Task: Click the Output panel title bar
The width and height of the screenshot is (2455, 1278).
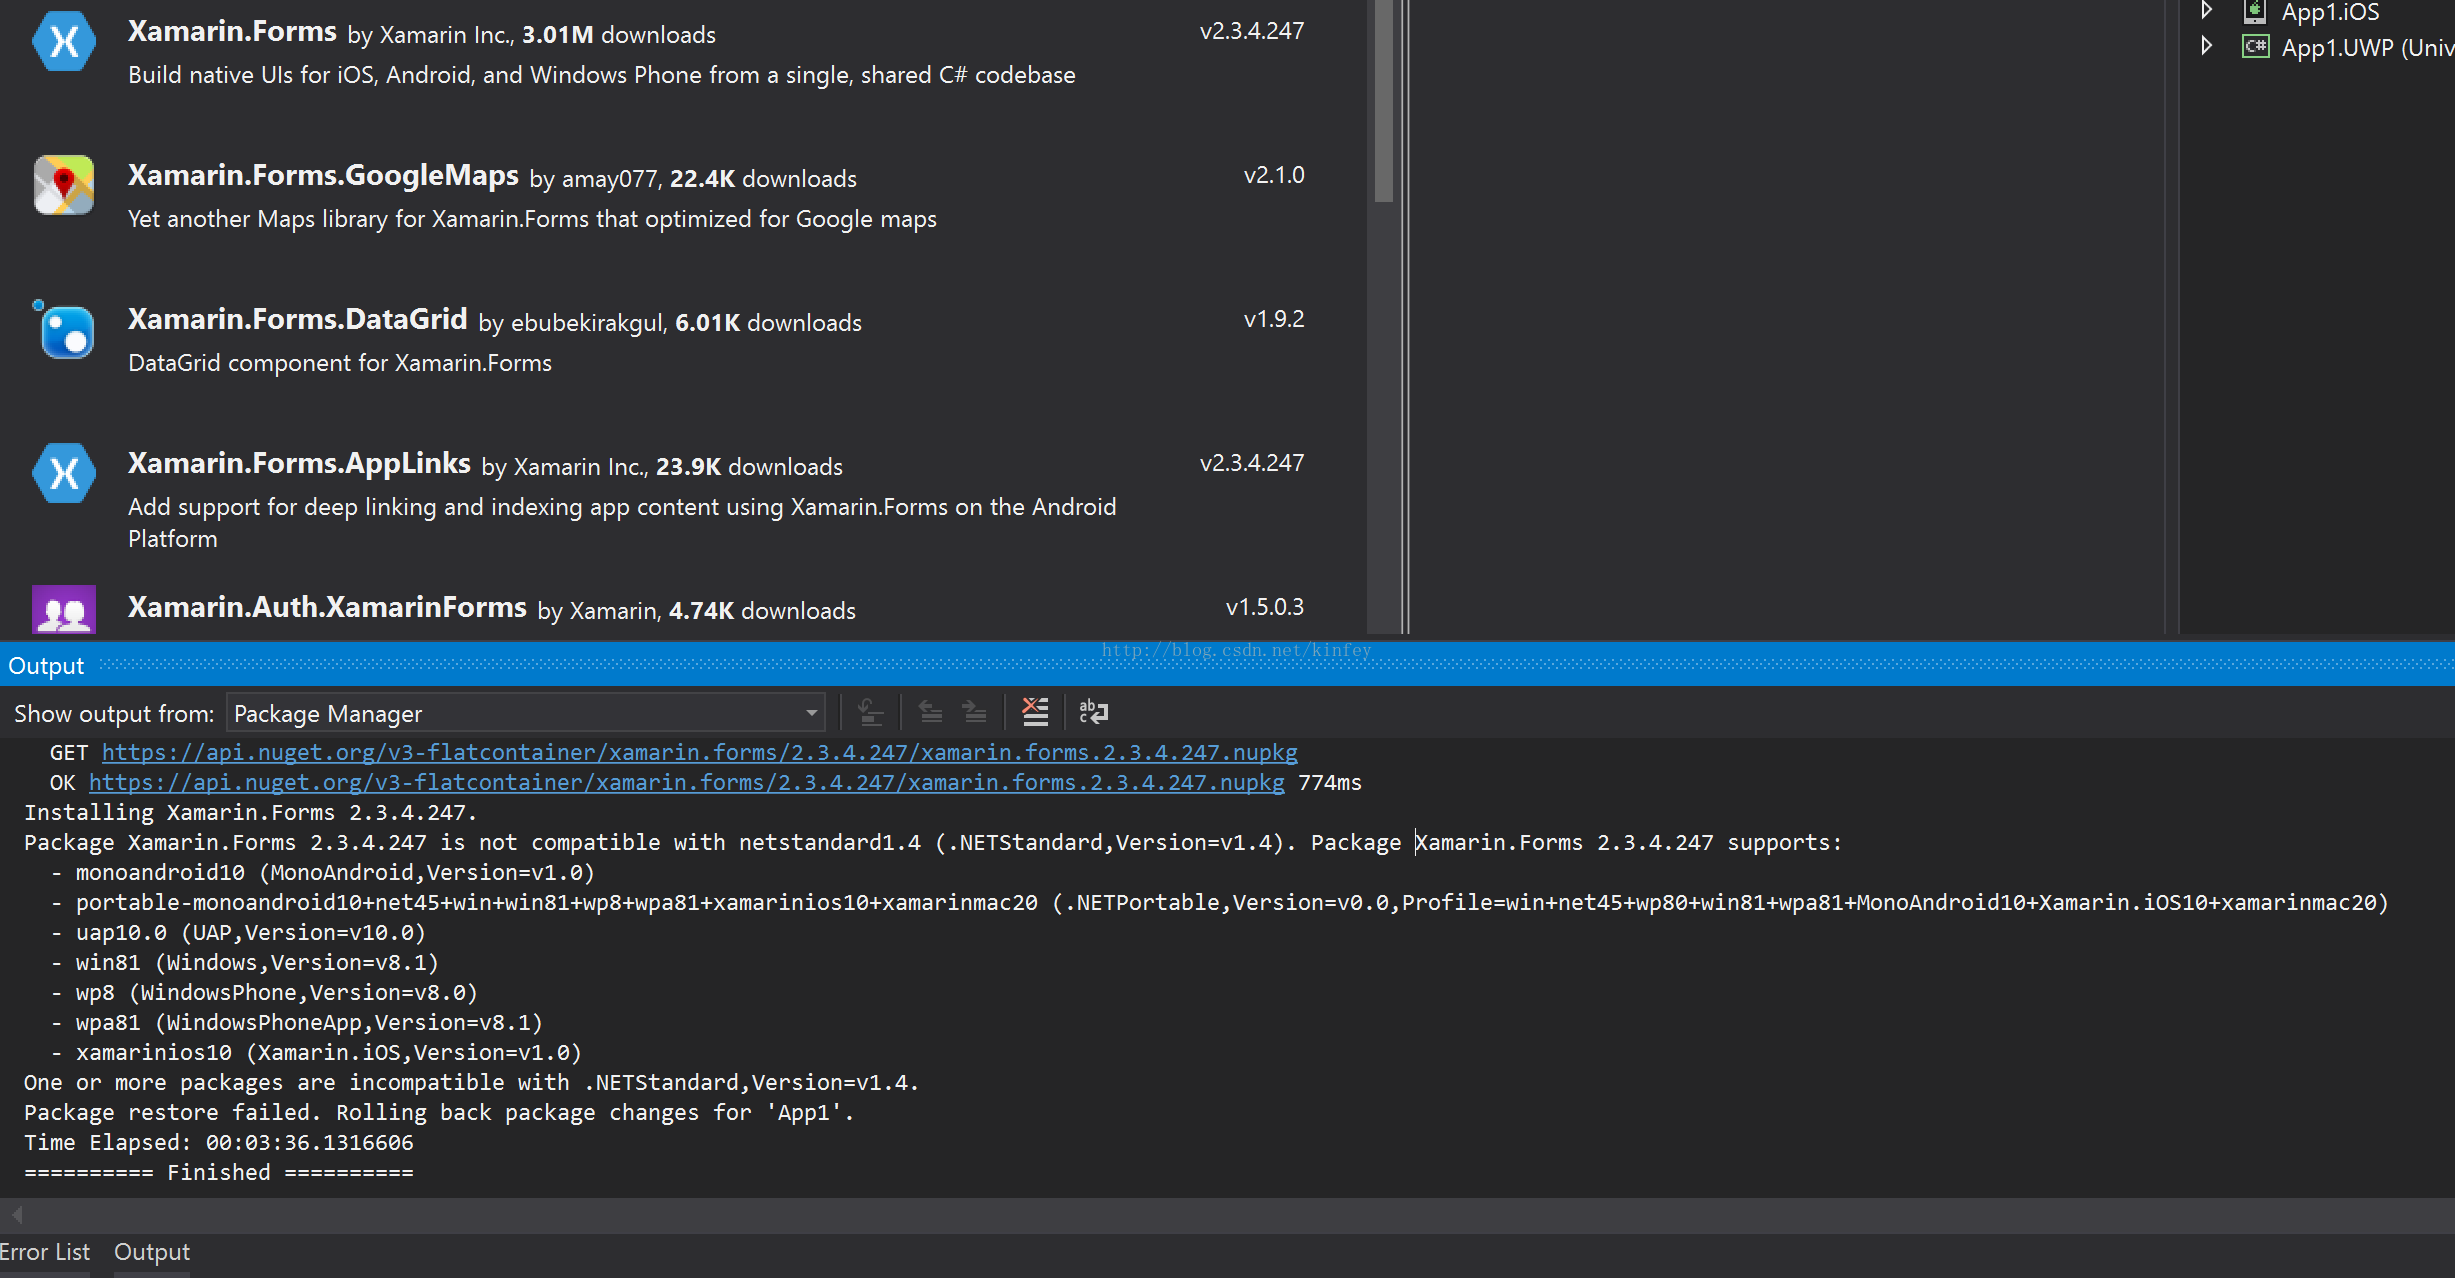Action: (1227, 665)
